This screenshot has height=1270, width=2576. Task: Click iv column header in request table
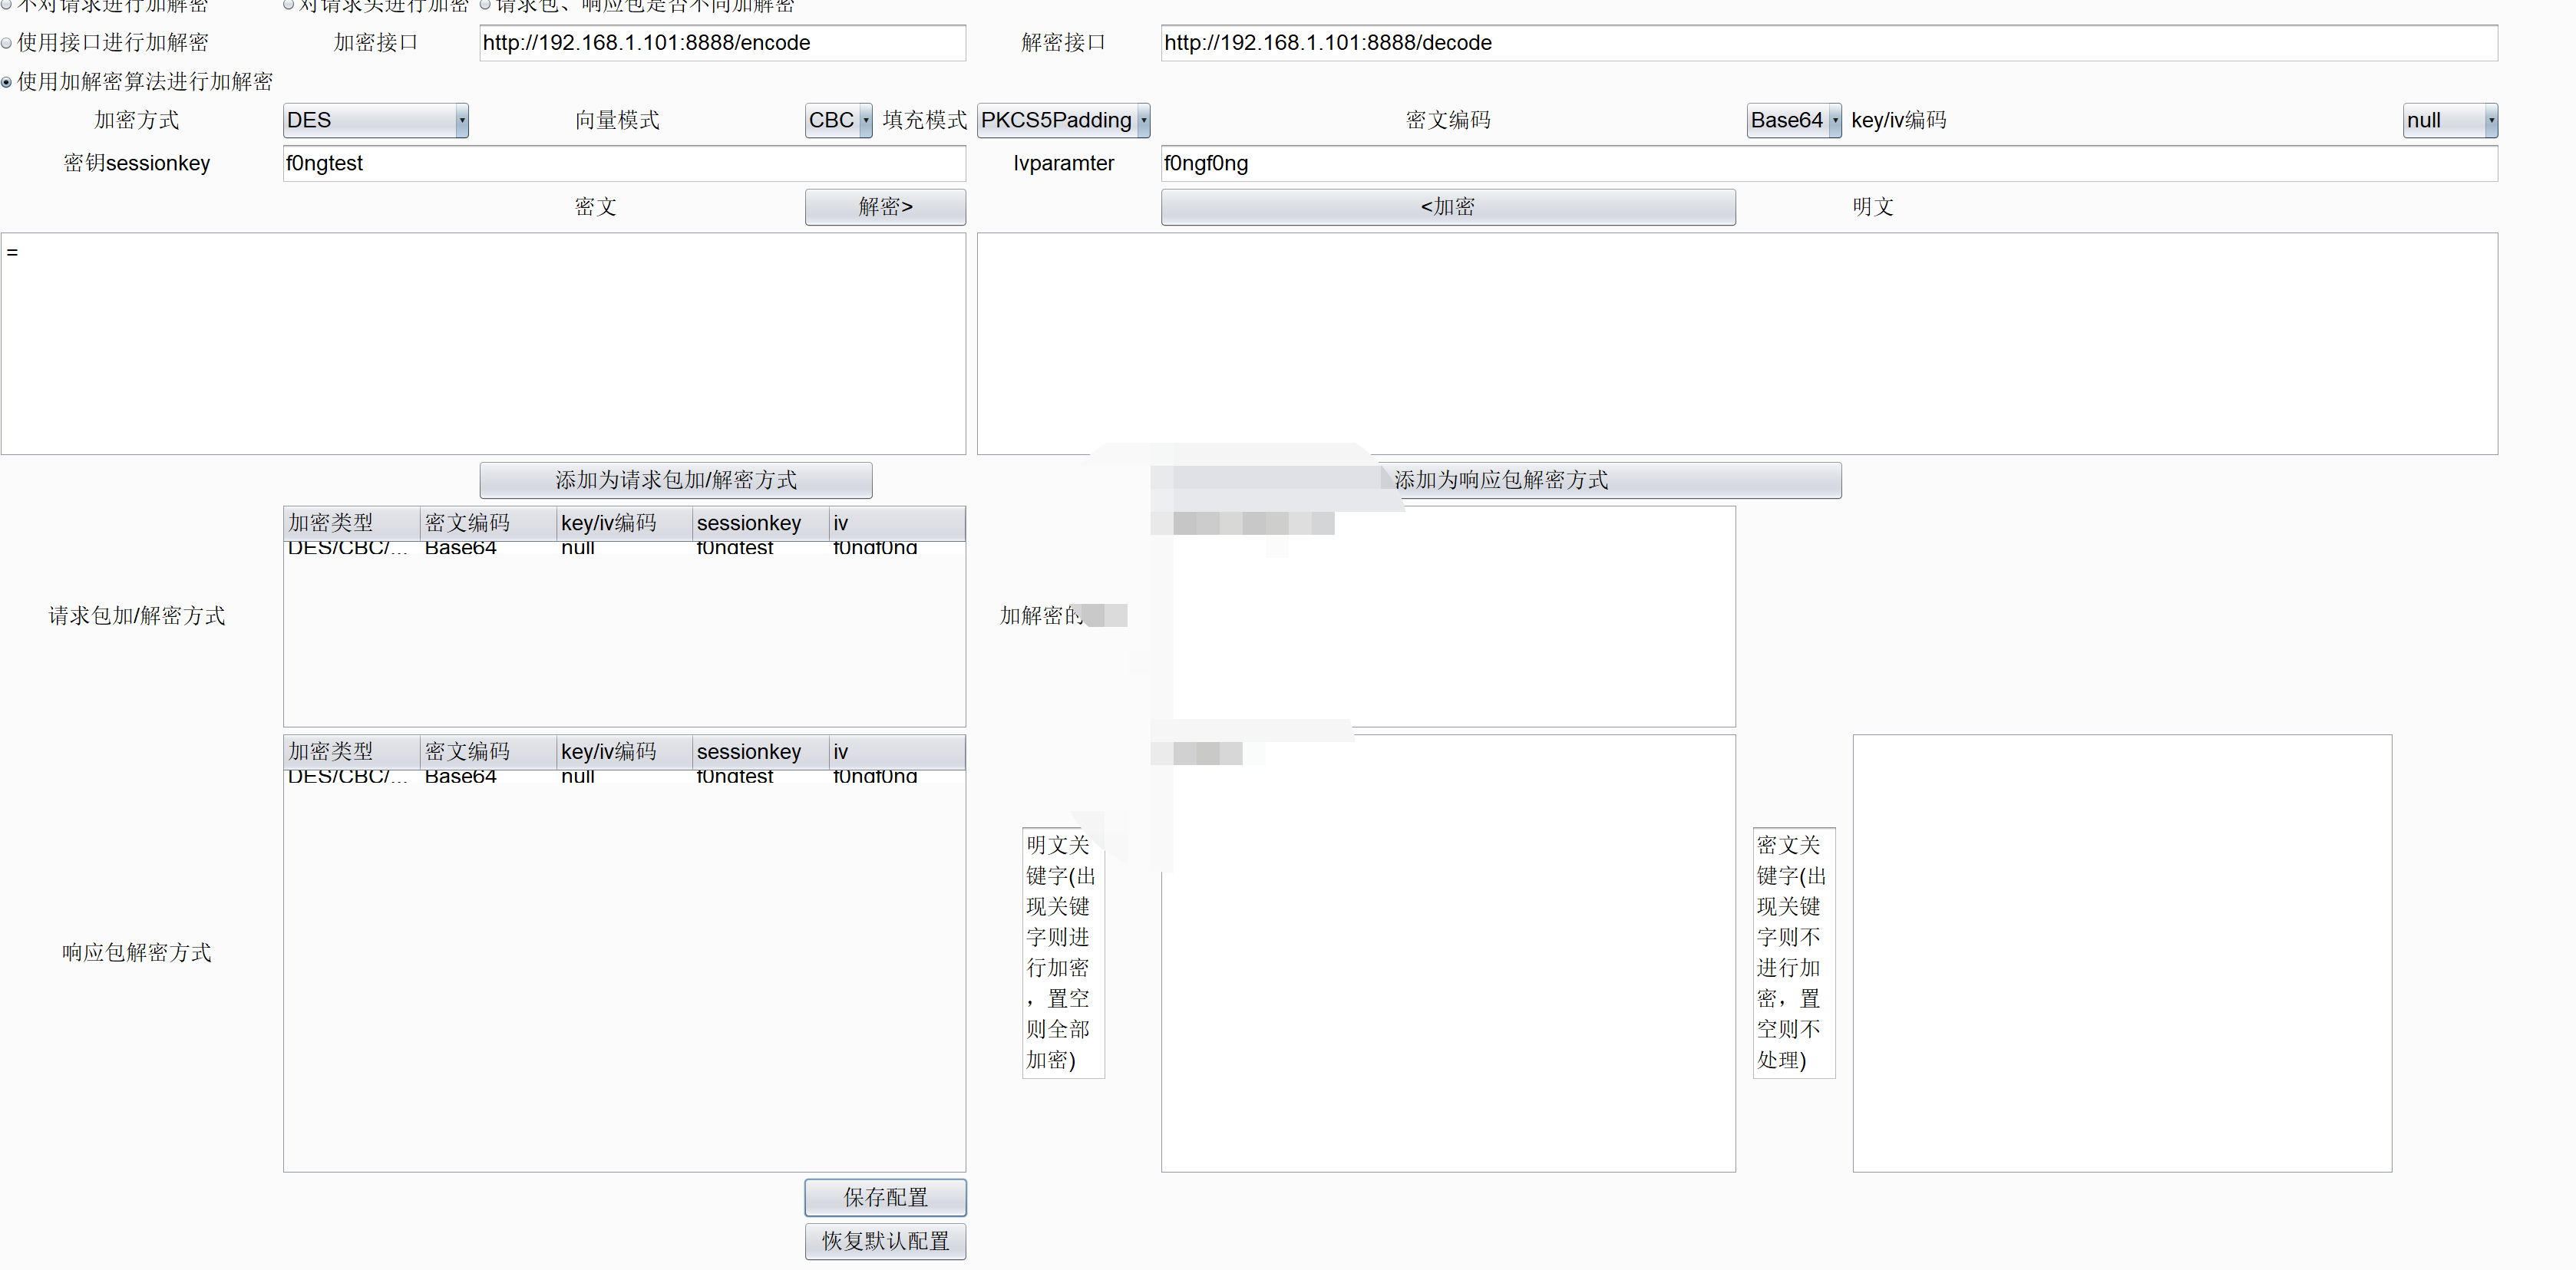(897, 523)
